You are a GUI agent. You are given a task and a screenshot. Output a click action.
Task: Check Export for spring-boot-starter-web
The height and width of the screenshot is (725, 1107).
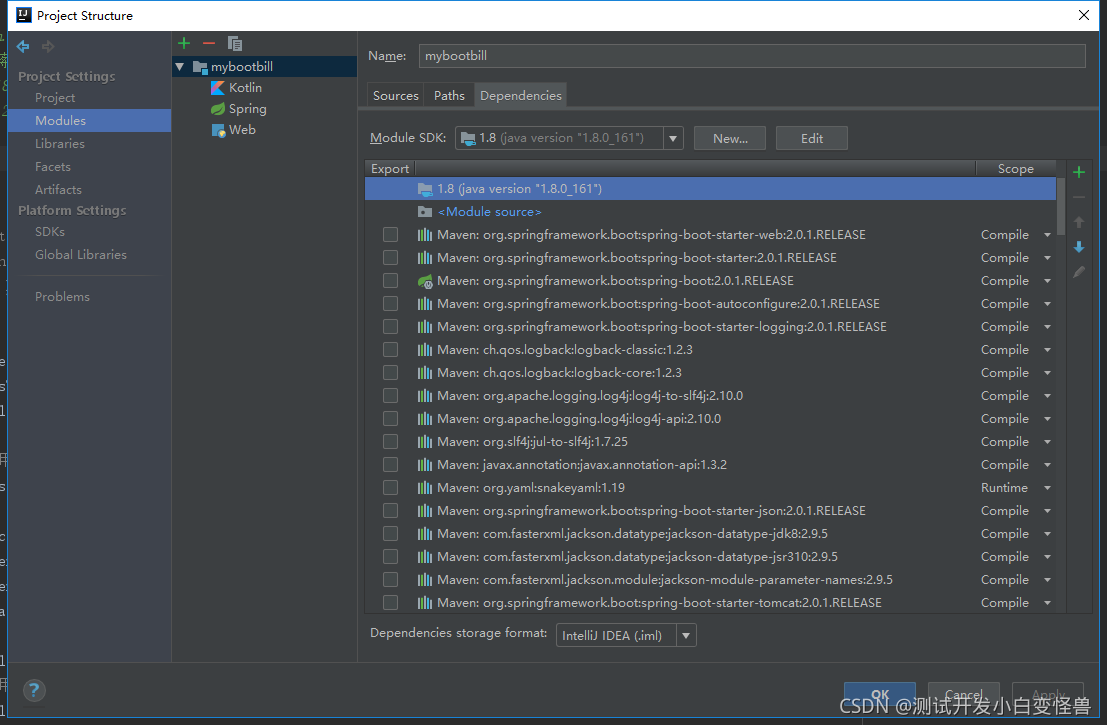point(390,235)
